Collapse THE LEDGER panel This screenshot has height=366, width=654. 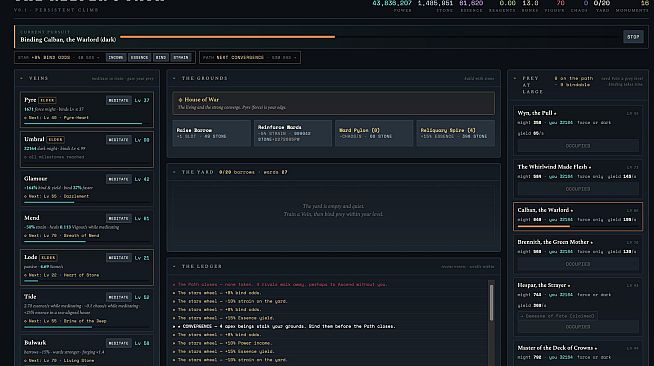(x=174, y=266)
